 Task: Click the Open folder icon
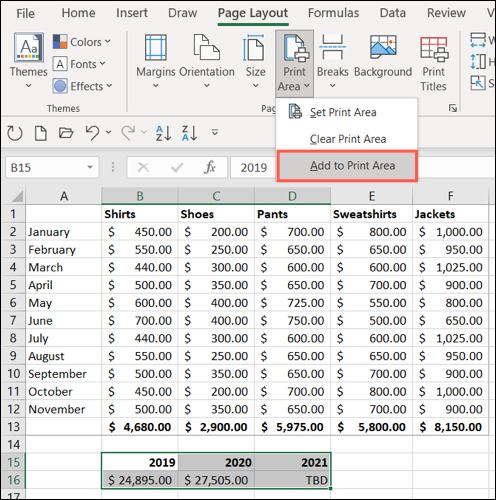pos(66,133)
